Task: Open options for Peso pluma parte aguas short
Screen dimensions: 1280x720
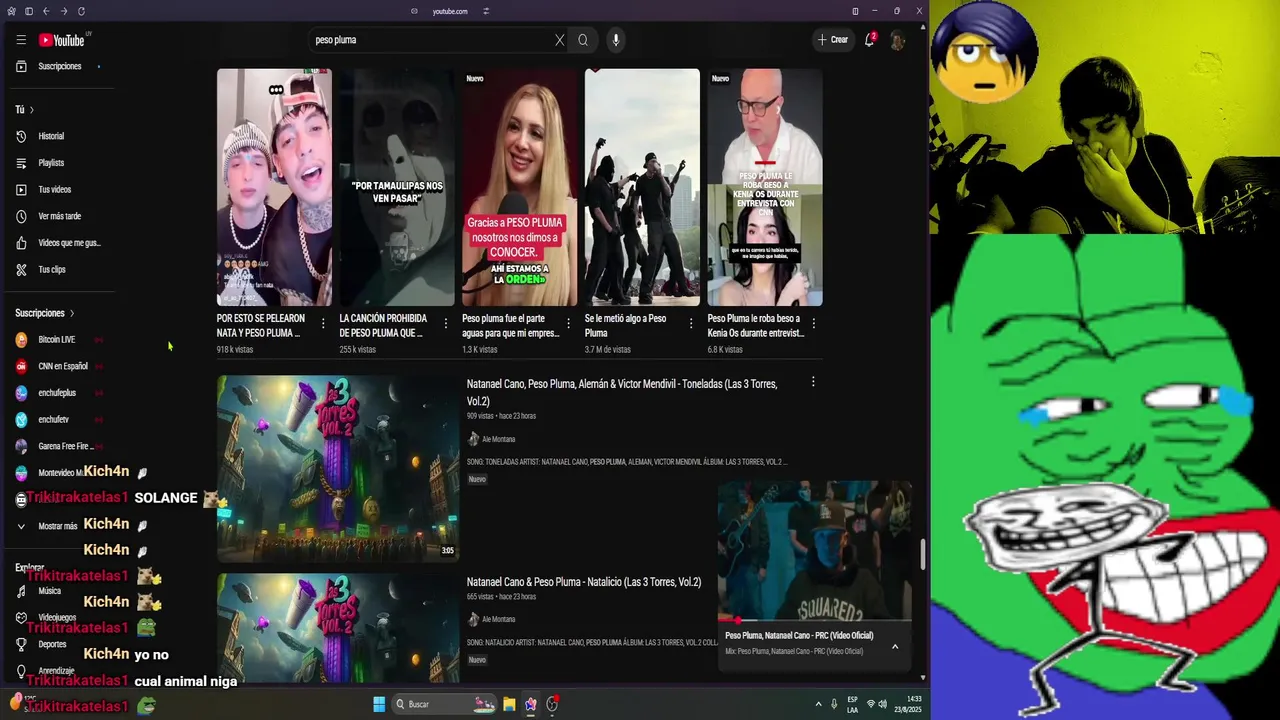Action: coord(568,323)
